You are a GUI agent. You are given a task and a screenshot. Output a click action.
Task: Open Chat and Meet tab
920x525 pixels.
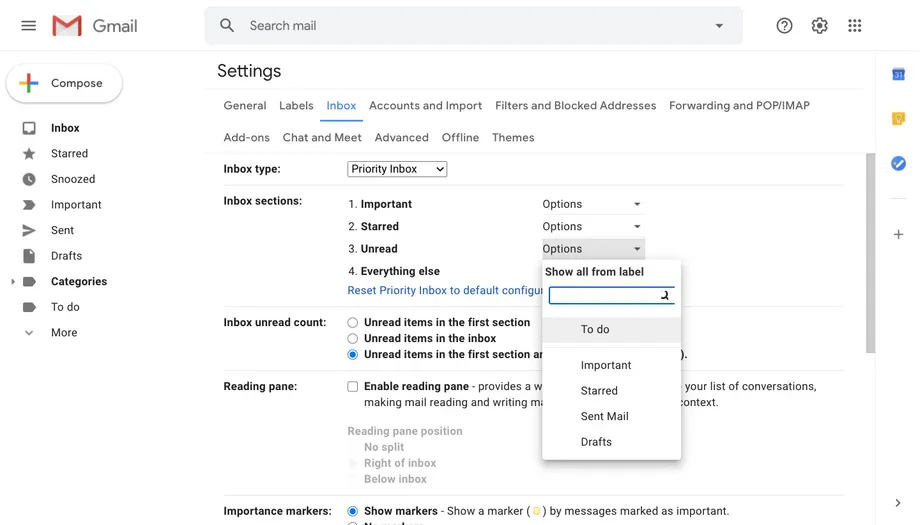tap(322, 137)
